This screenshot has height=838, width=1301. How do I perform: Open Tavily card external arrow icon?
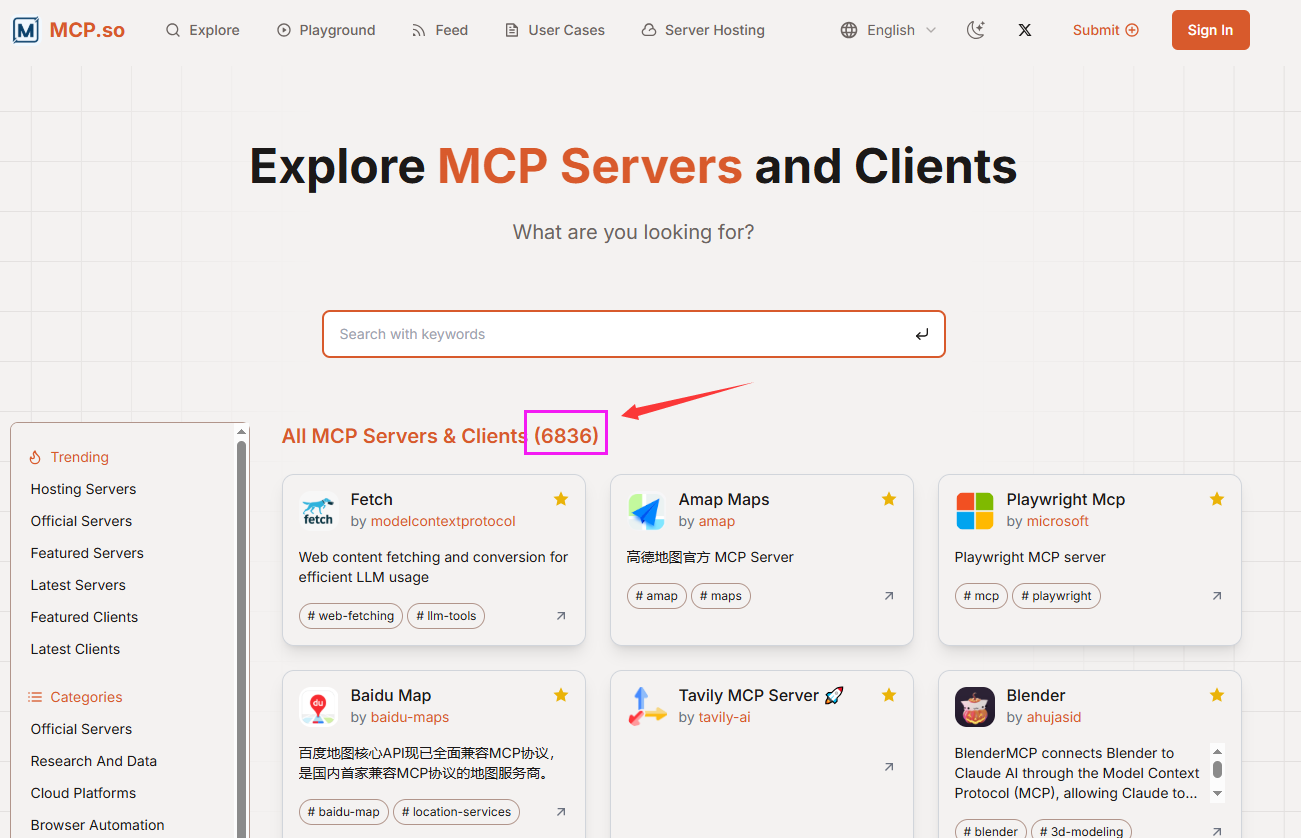pos(889,767)
